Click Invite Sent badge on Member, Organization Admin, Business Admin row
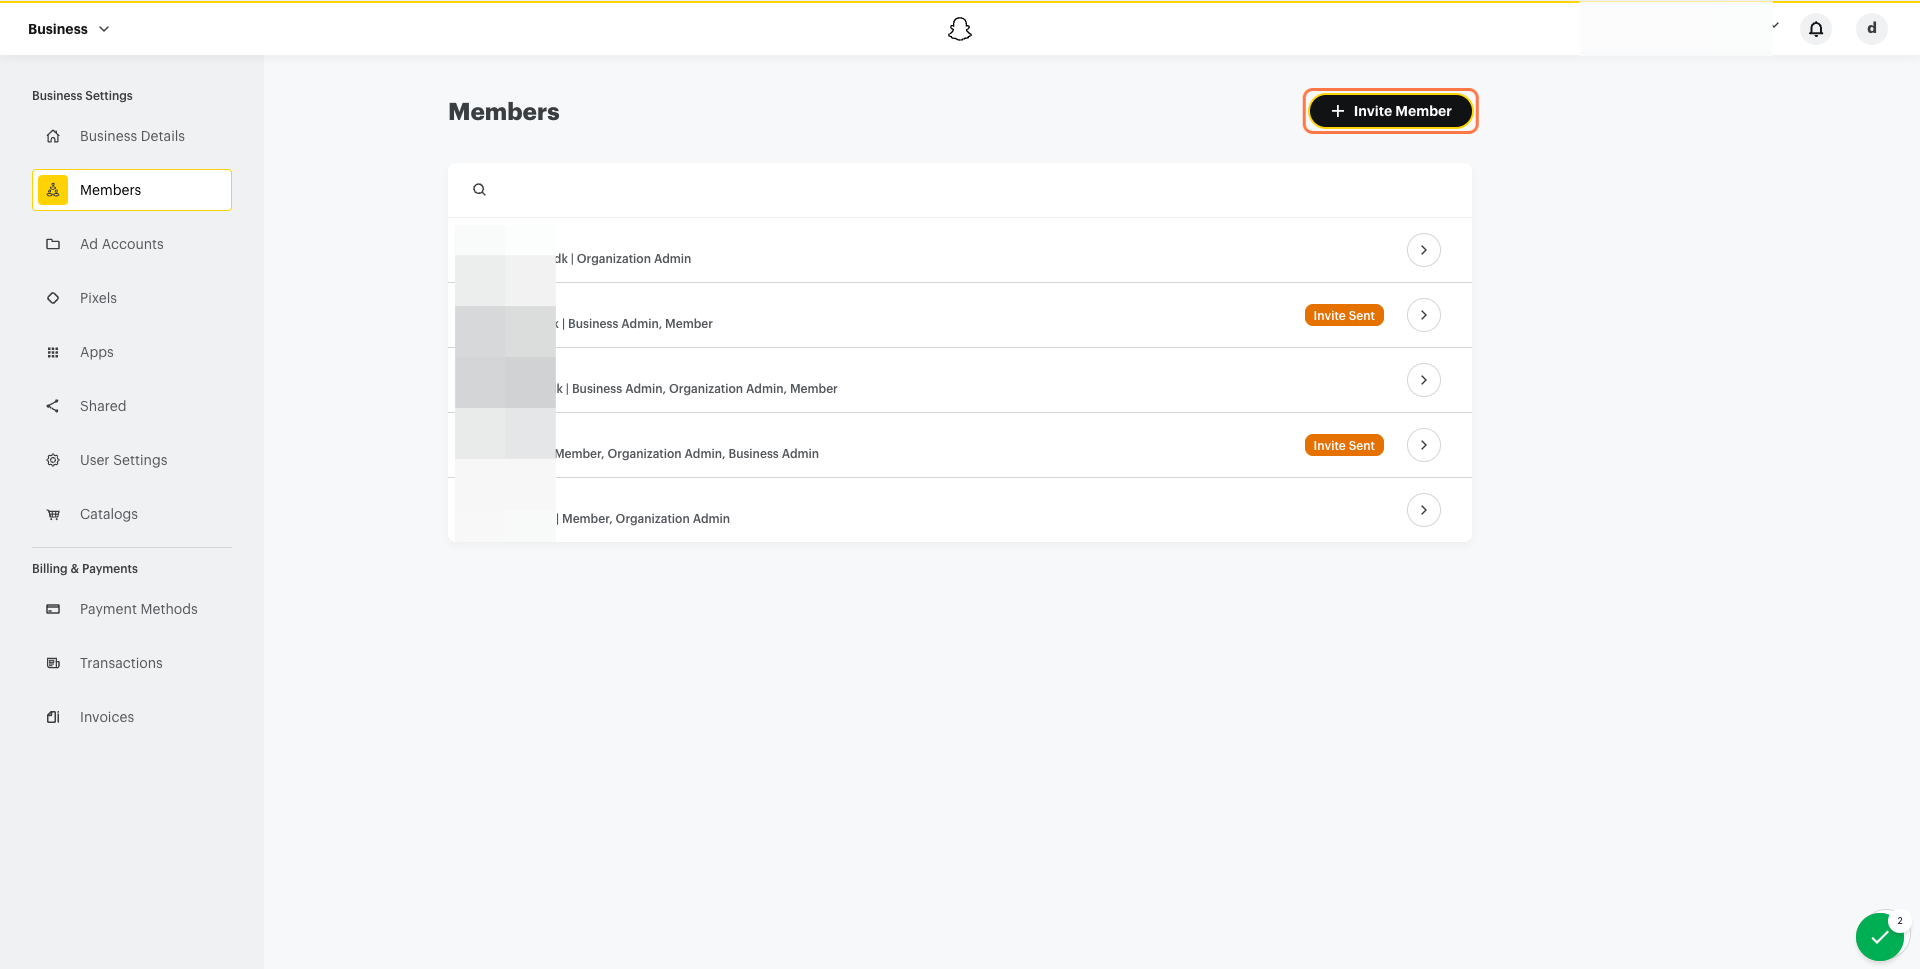The width and height of the screenshot is (1920, 969). pyautogui.click(x=1344, y=445)
